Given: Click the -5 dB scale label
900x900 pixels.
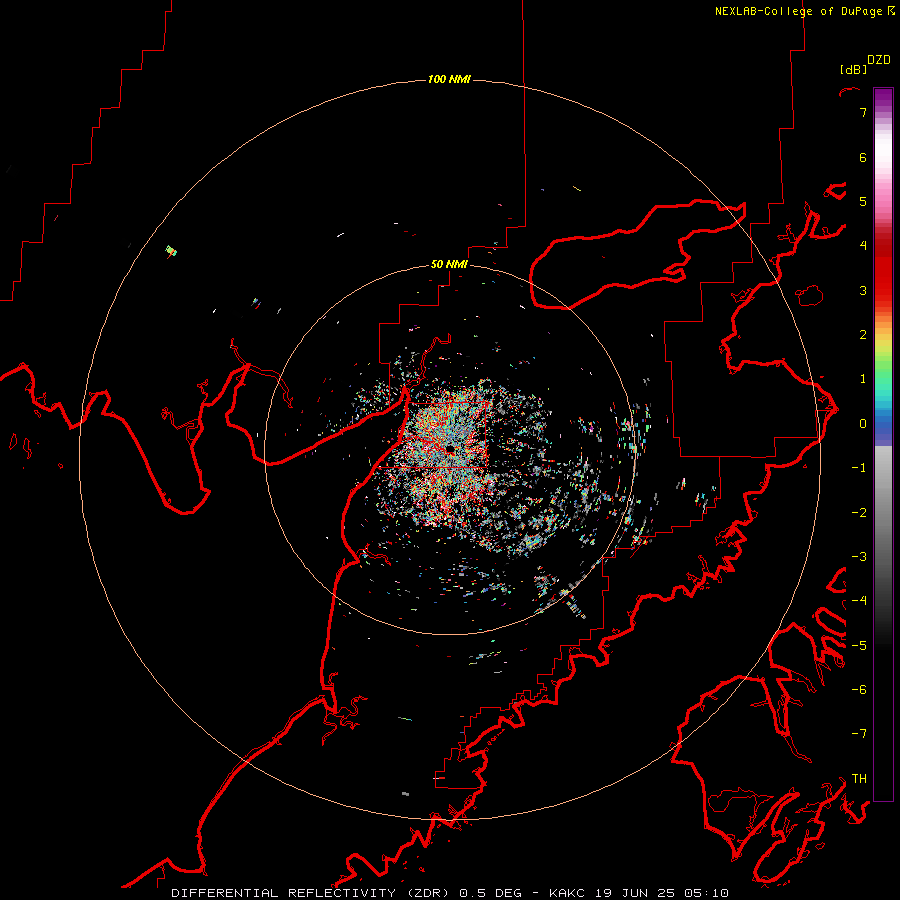Looking at the screenshot, I should [x=859, y=646].
